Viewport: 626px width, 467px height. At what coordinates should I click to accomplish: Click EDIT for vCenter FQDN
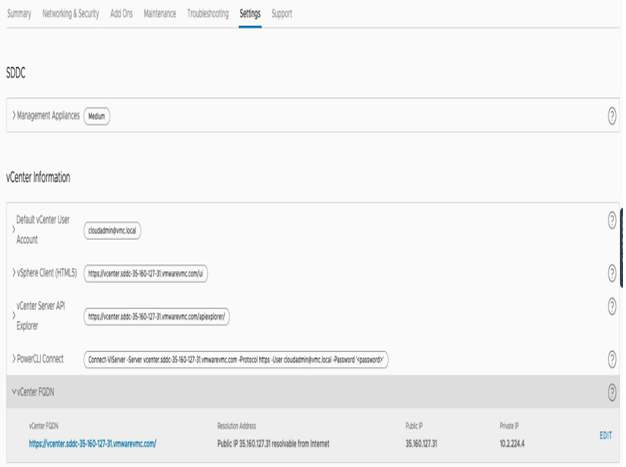point(606,435)
